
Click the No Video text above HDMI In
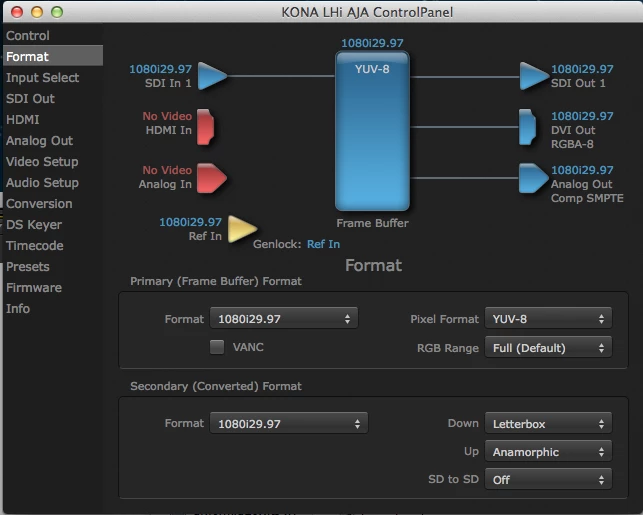point(167,116)
